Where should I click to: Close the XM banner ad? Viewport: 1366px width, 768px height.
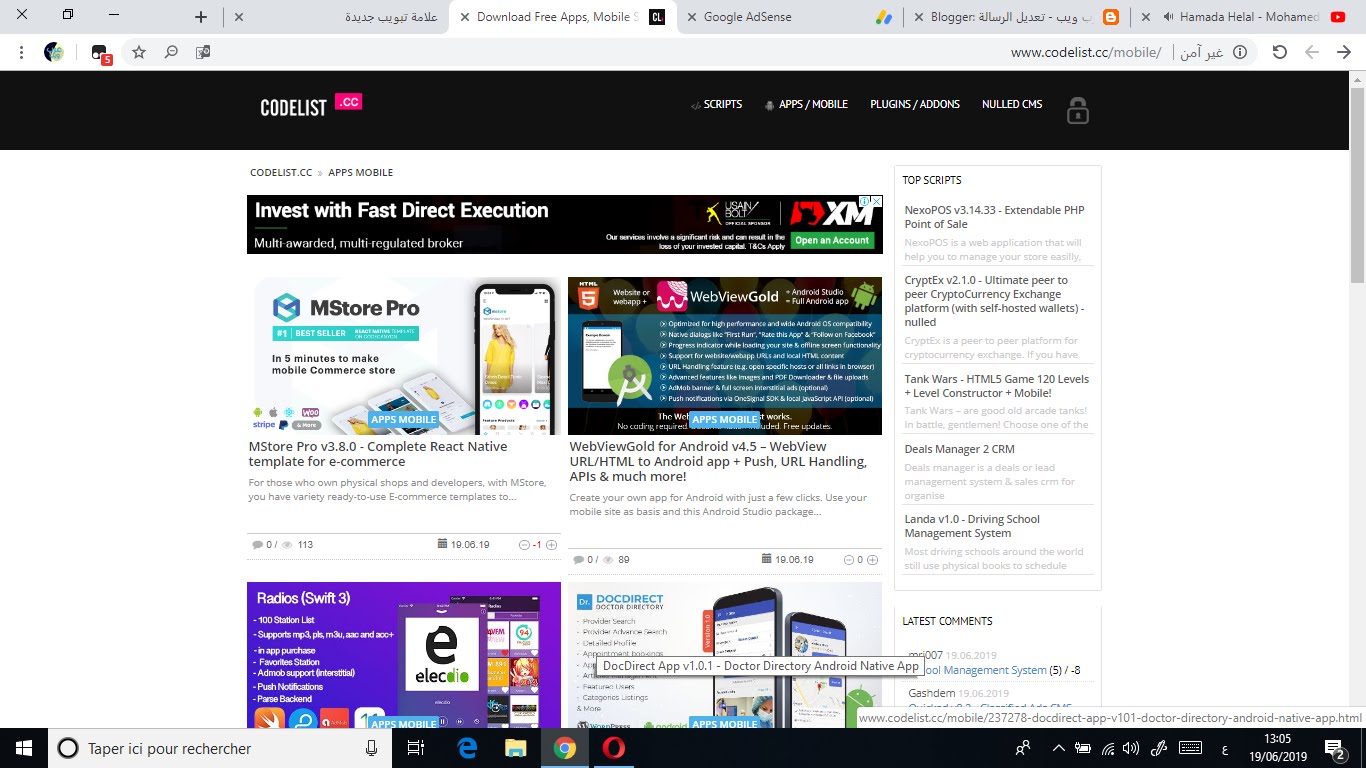click(x=876, y=201)
